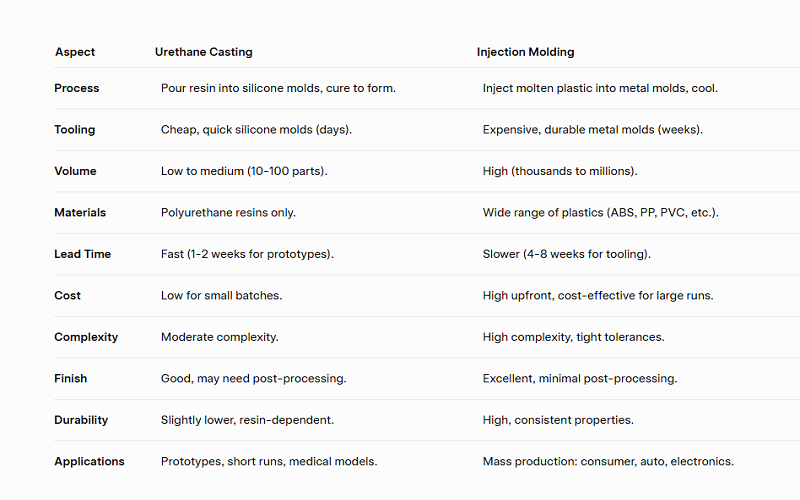Image resolution: width=800 pixels, height=500 pixels.
Task: Select 'High complexity, tight tolerances' cell
Action: tap(573, 337)
